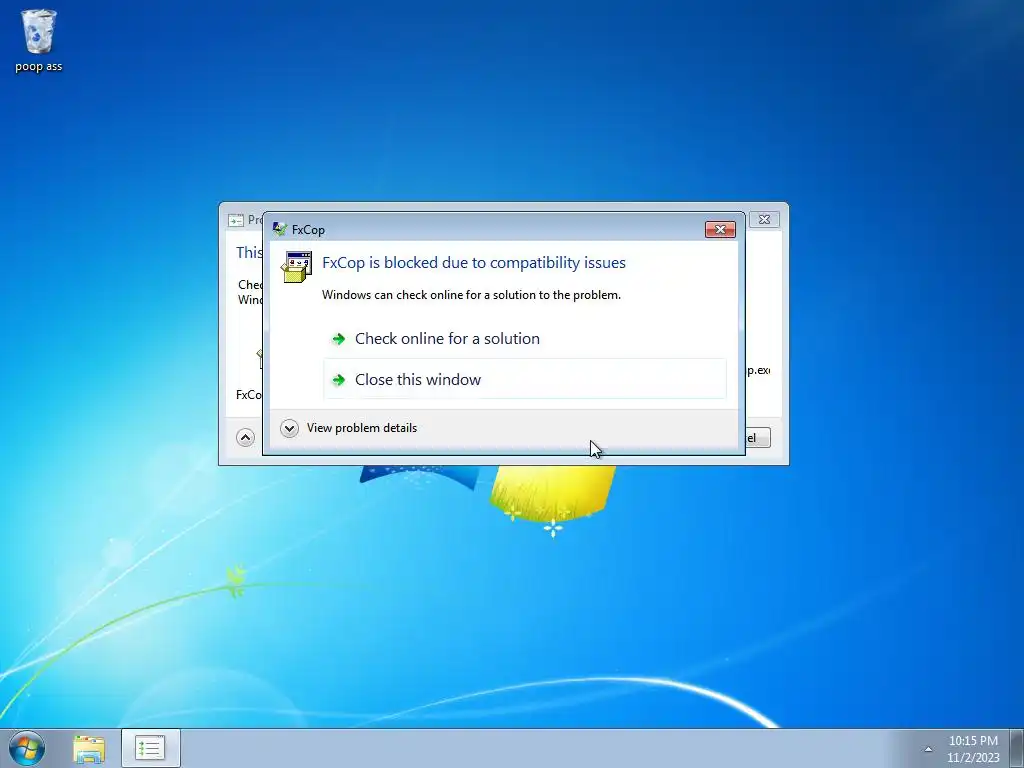This screenshot has width=1024, height=768.
Task: Close the FxCop dialog with red X
Action: (720, 229)
